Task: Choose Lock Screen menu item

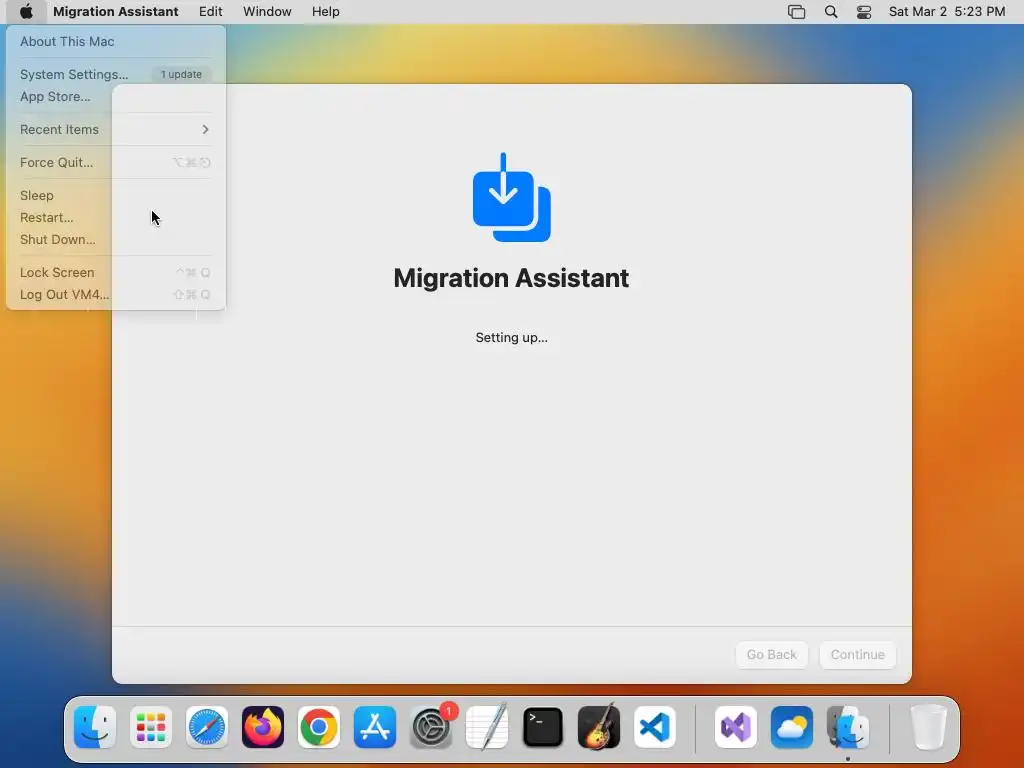Action: pyautogui.click(x=116, y=272)
